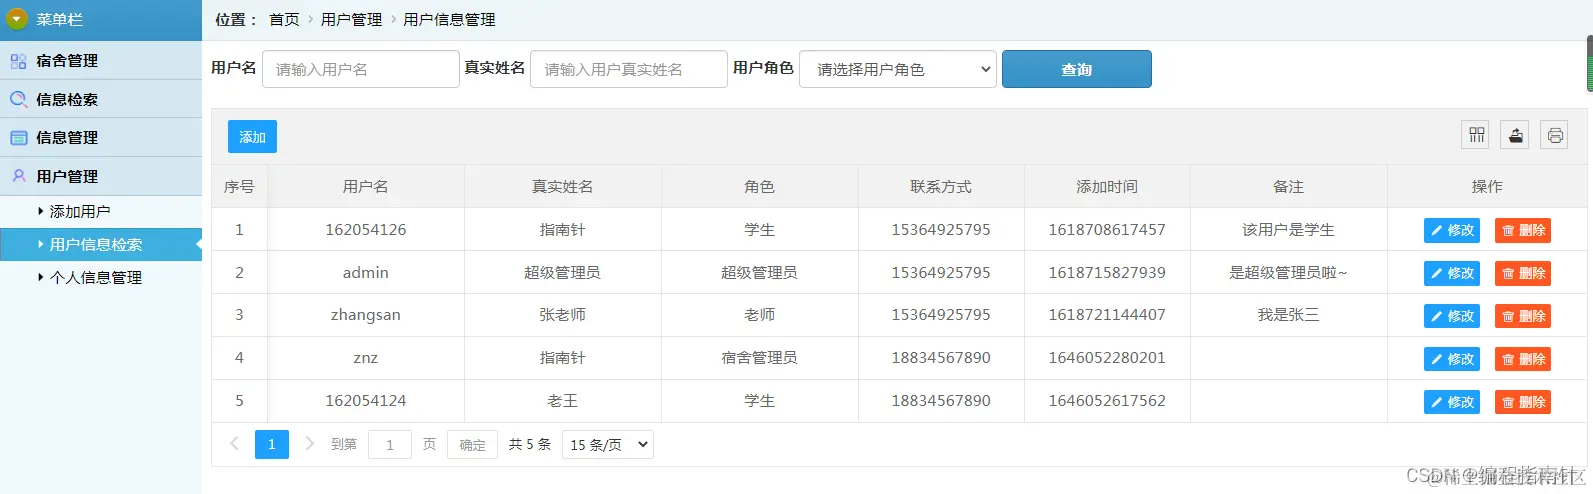Click 修改 for user 162054126

click(1452, 230)
